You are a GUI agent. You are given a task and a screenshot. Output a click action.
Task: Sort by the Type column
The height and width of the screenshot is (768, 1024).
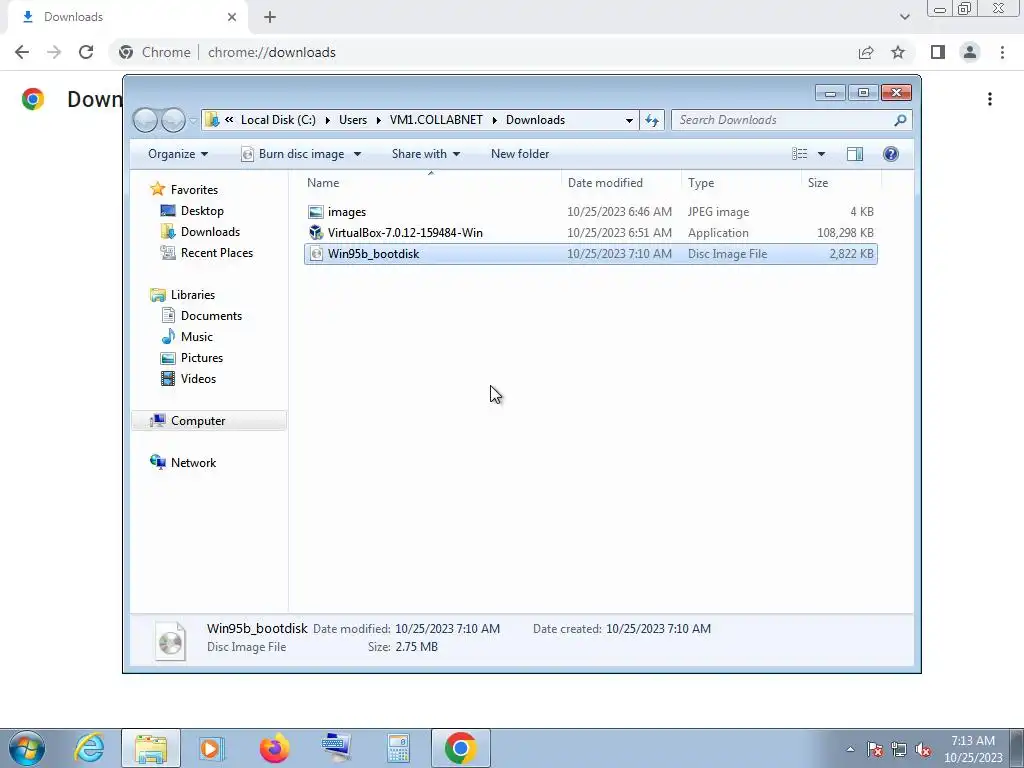tap(741, 183)
